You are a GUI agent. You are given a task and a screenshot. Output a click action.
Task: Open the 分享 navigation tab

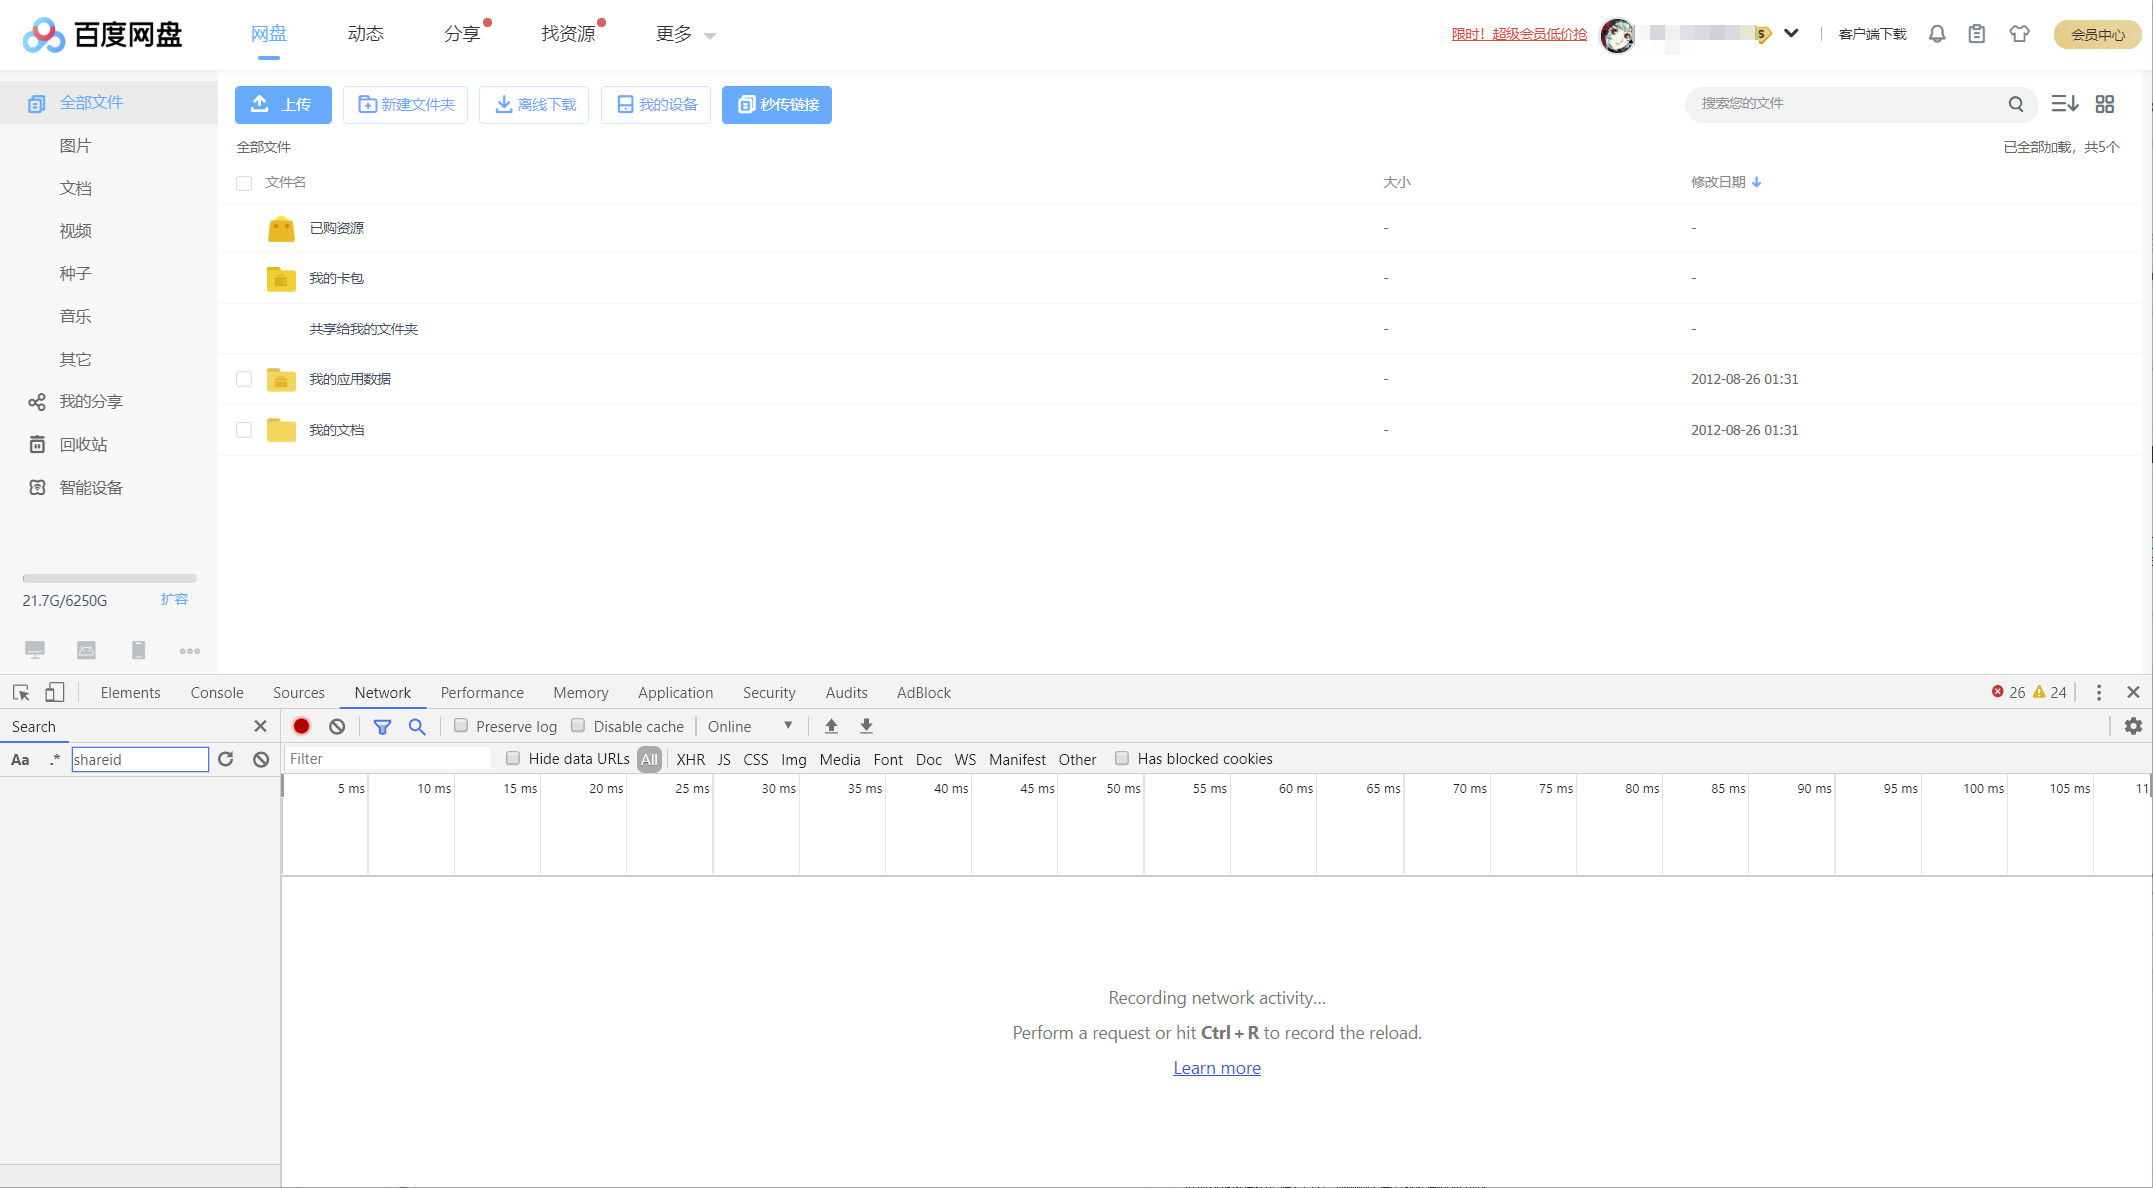coord(462,34)
